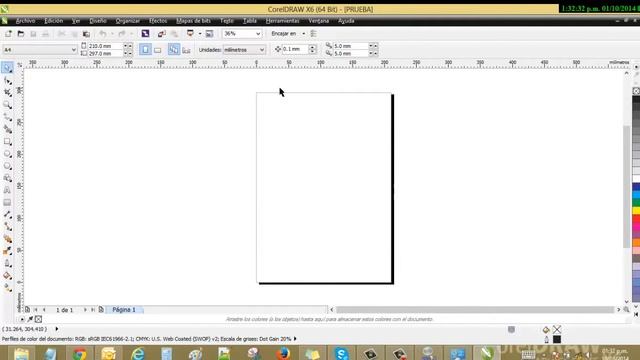Open the Options icon beside Encajar en
640x360 pixels.
(x=313, y=33)
